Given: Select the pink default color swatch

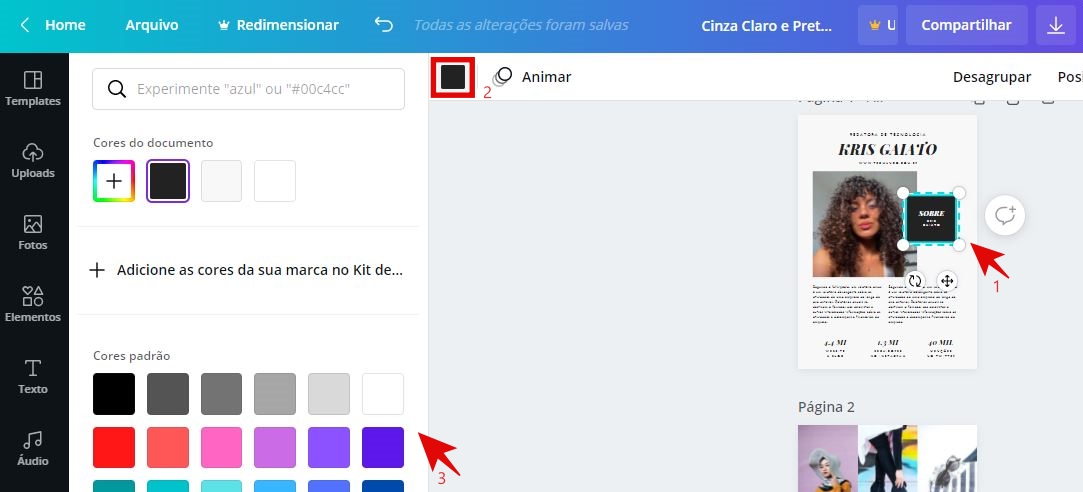Looking at the screenshot, I should [x=222, y=448].
